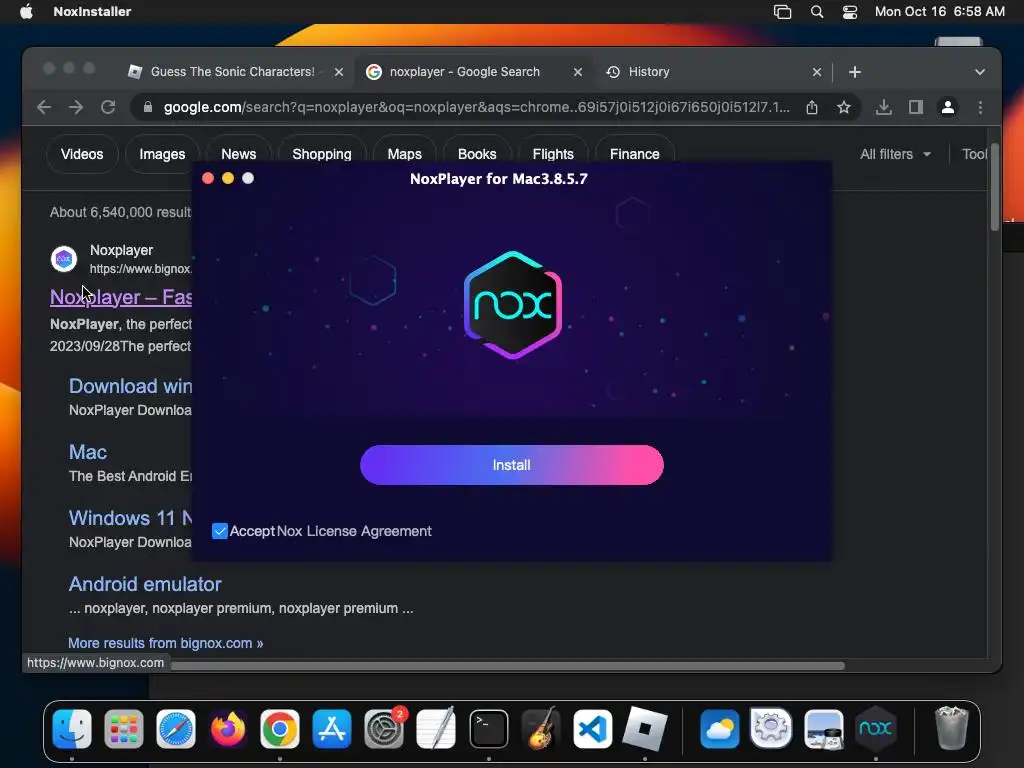
Task: Open Nox installer icon in the Dock
Action: 875,728
